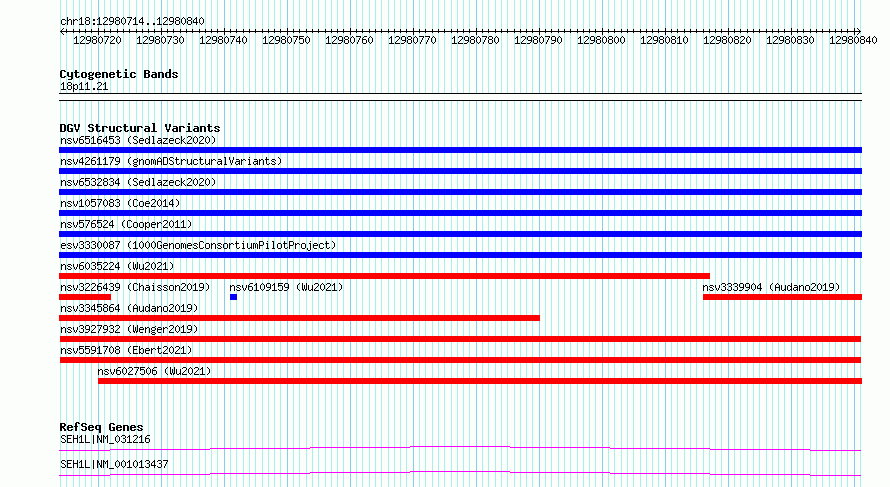Click ruler position 12980780
The width and height of the screenshot is (890, 487).
475,40
